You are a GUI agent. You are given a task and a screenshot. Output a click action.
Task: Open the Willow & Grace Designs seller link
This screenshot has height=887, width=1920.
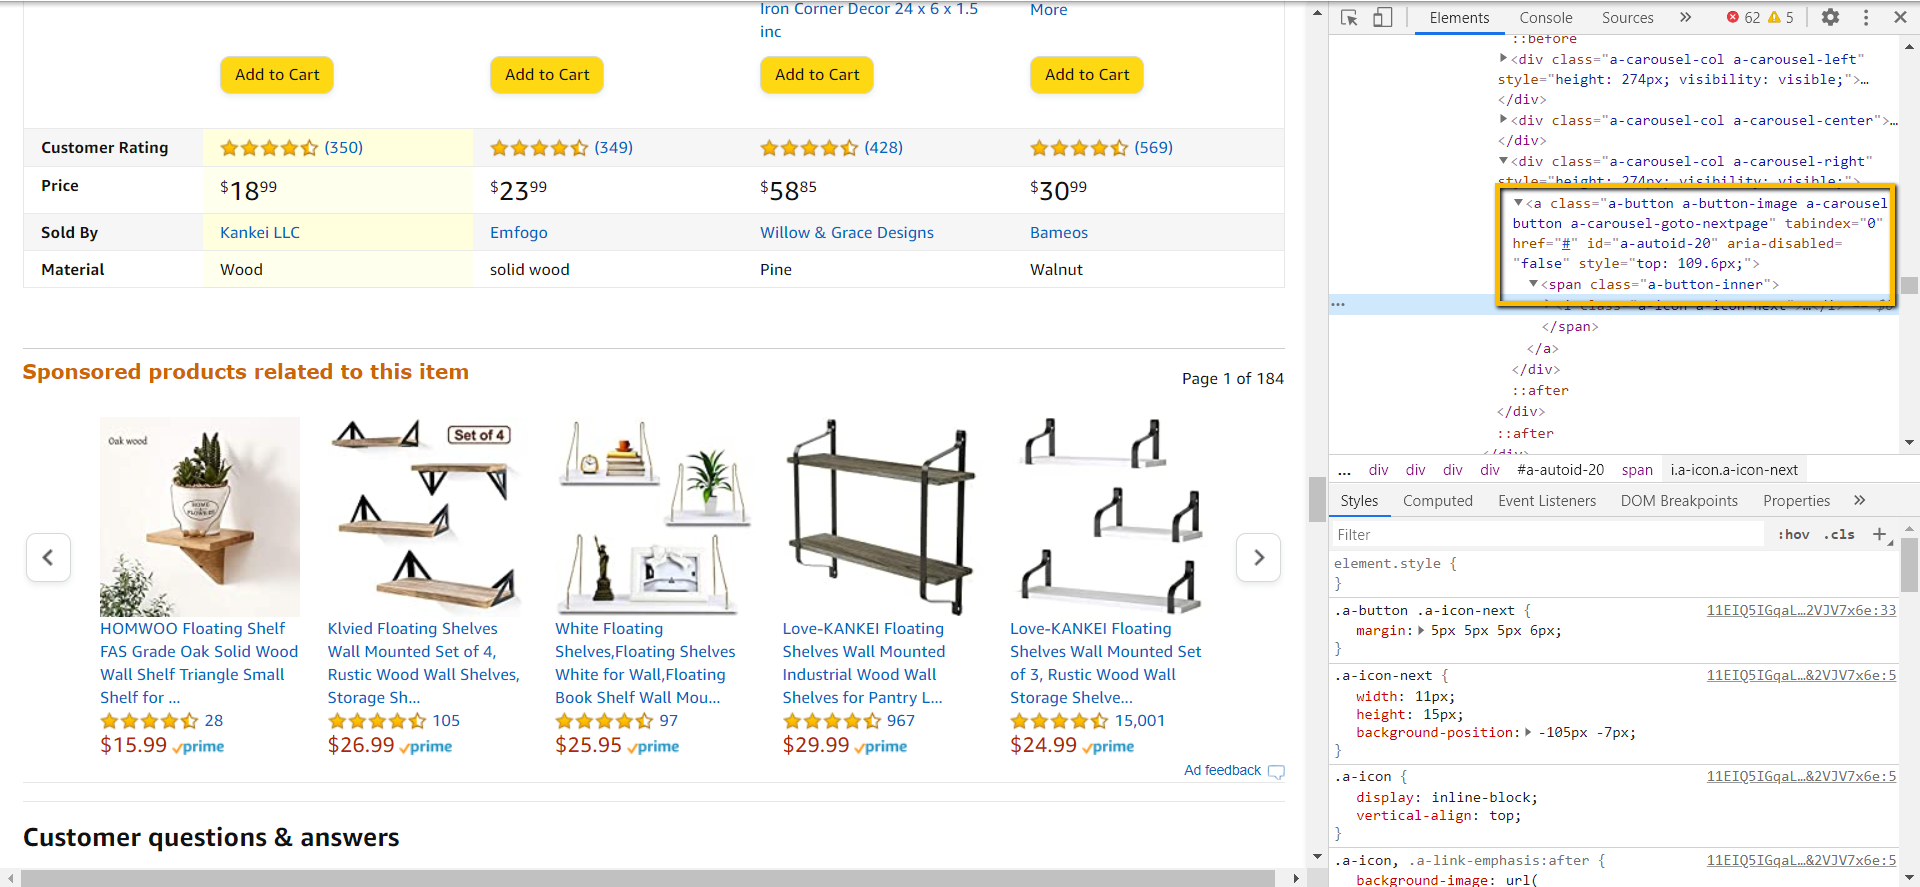[846, 232]
